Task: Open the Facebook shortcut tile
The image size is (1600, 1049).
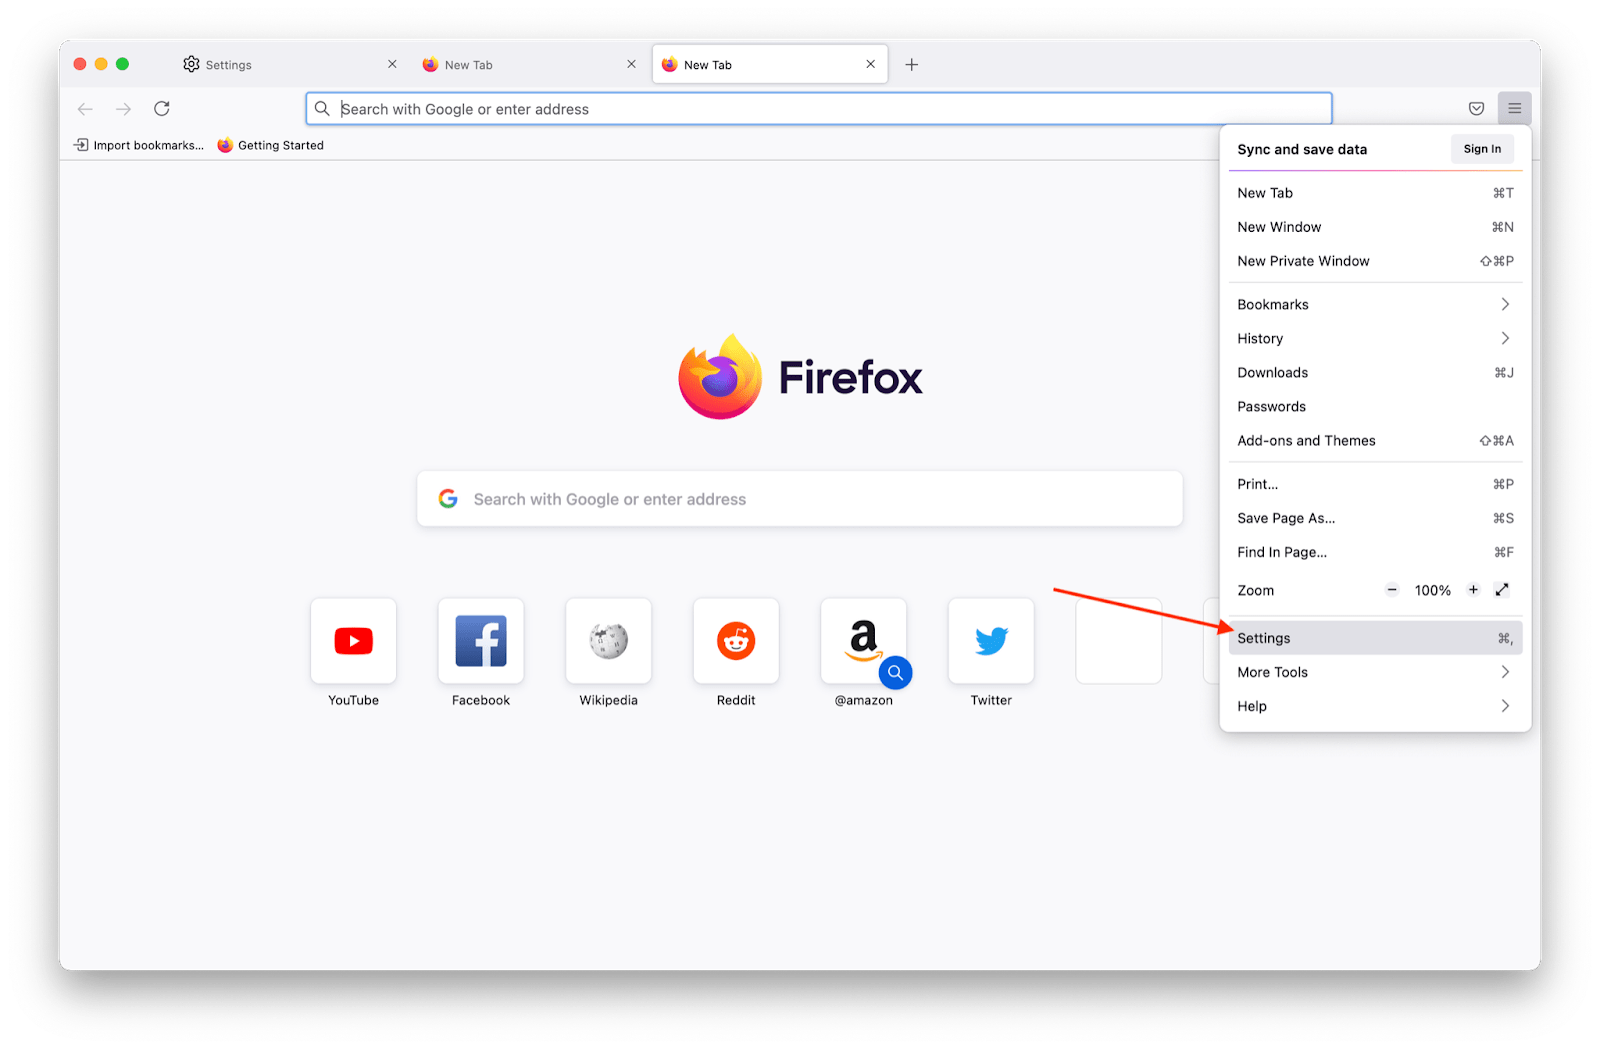Action: click(481, 641)
